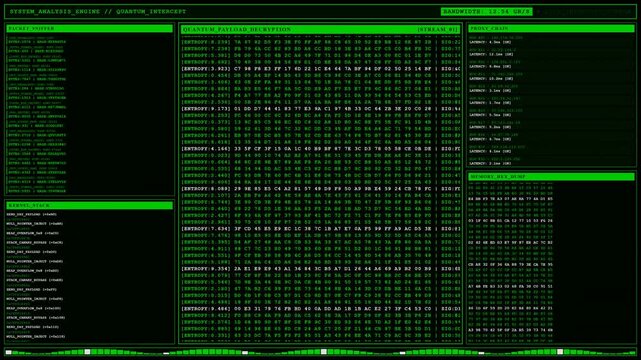Click the ENTROPY:7.238 row
Viewport: 641px width, 360px height.
(321, 49)
